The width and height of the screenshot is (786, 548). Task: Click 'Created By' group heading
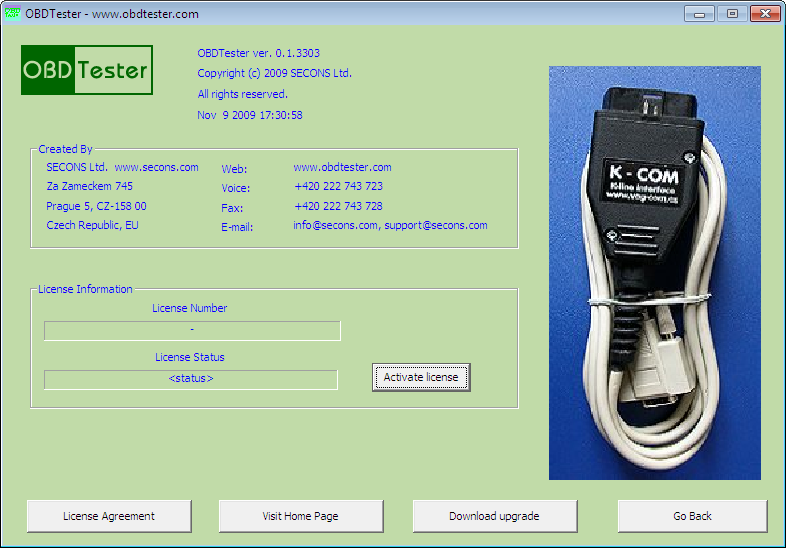click(65, 149)
